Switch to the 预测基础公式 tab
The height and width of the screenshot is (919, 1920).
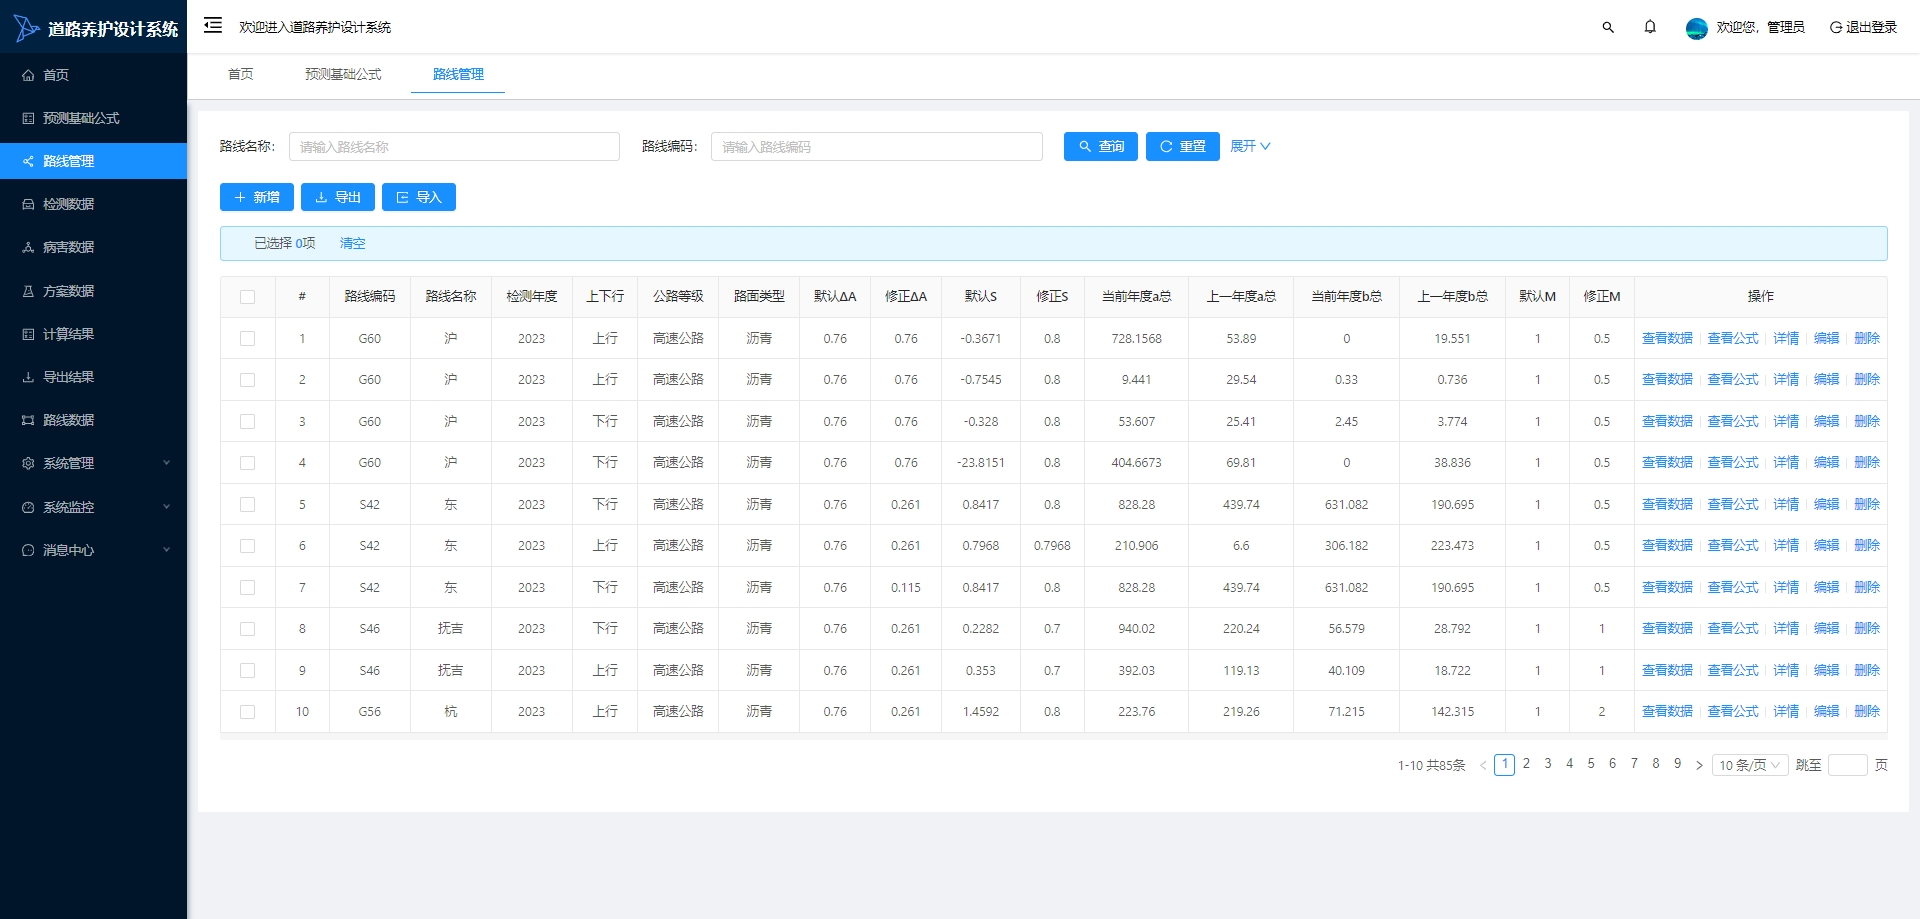(343, 74)
